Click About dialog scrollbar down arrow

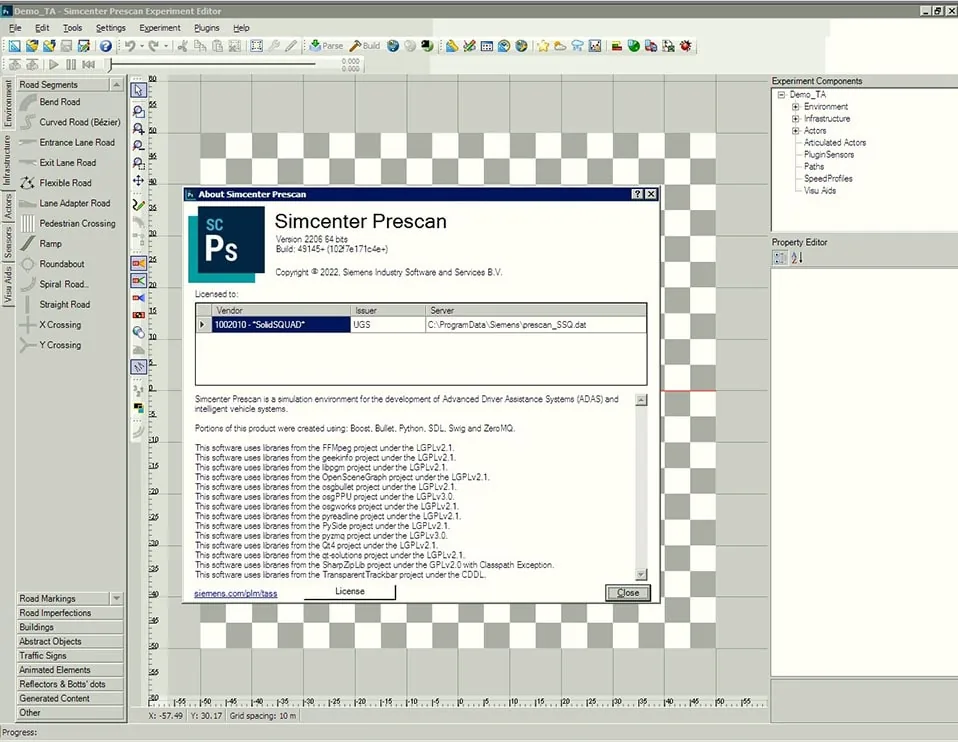pyautogui.click(x=641, y=575)
